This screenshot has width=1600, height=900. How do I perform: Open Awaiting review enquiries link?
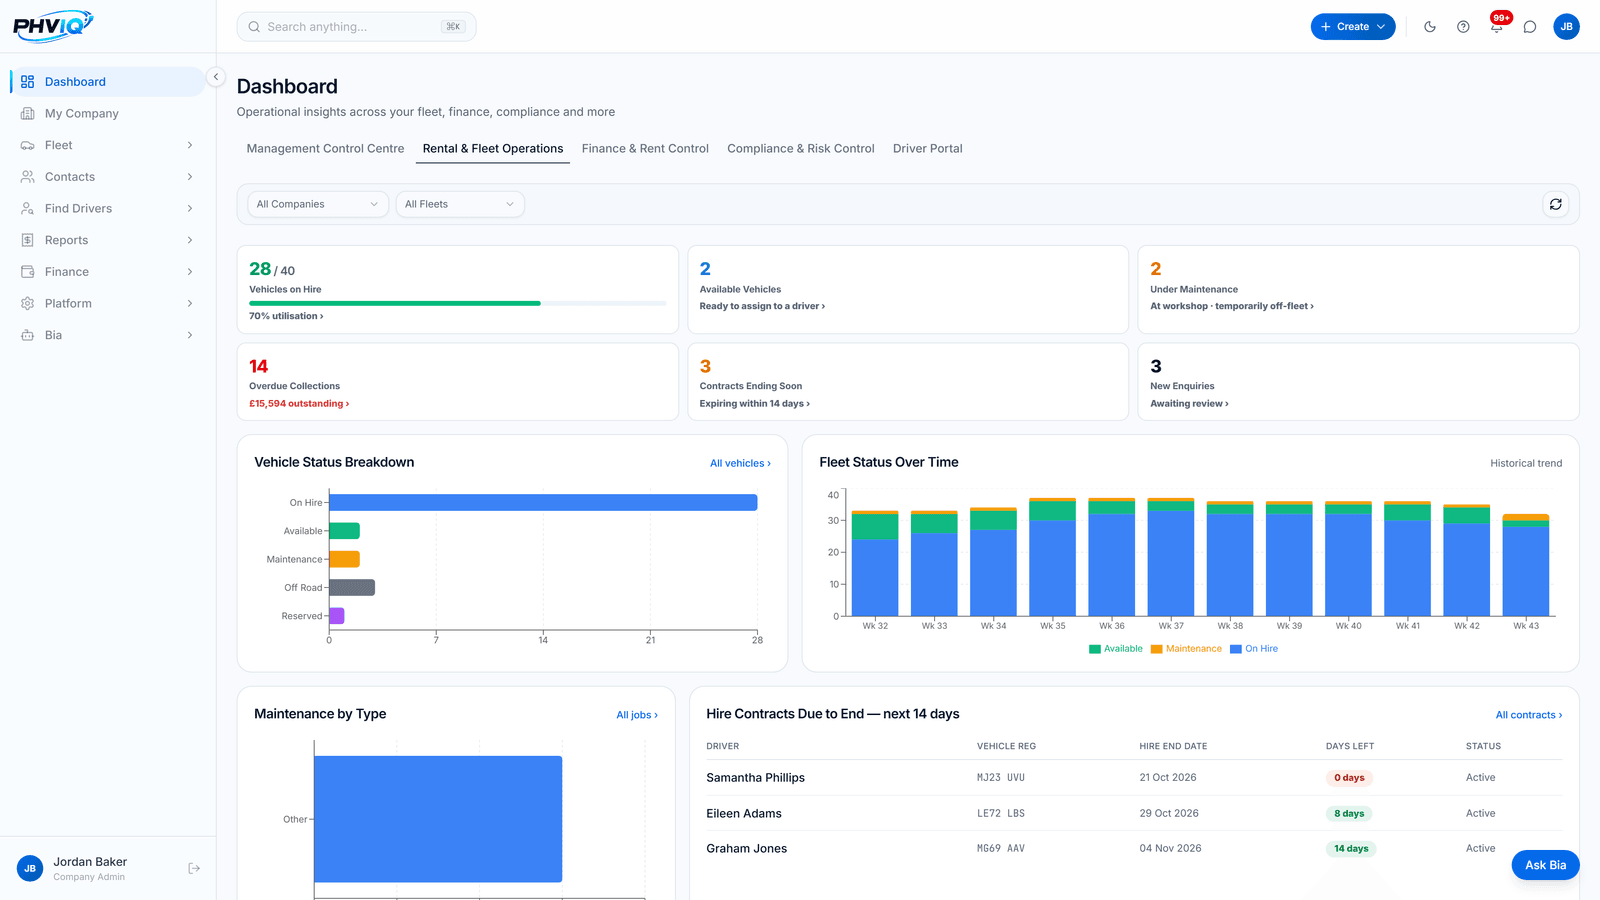(1189, 404)
